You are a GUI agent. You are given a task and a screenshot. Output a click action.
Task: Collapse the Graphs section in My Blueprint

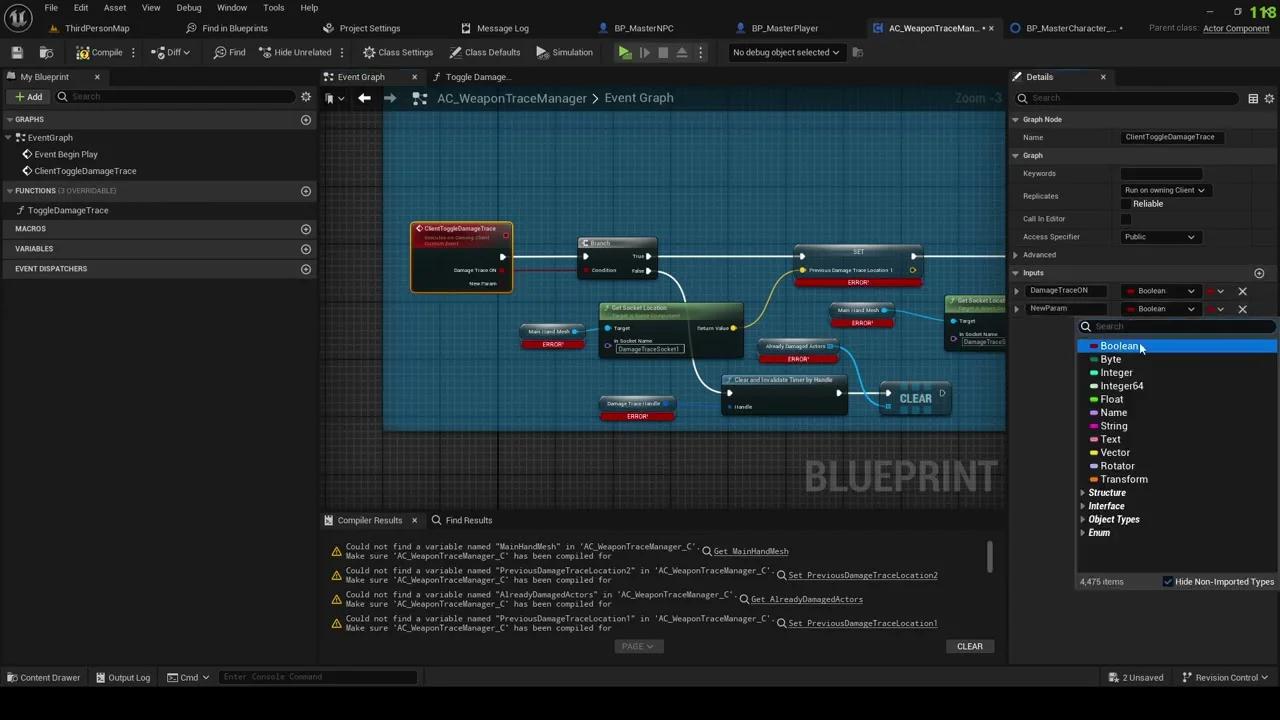(8, 119)
